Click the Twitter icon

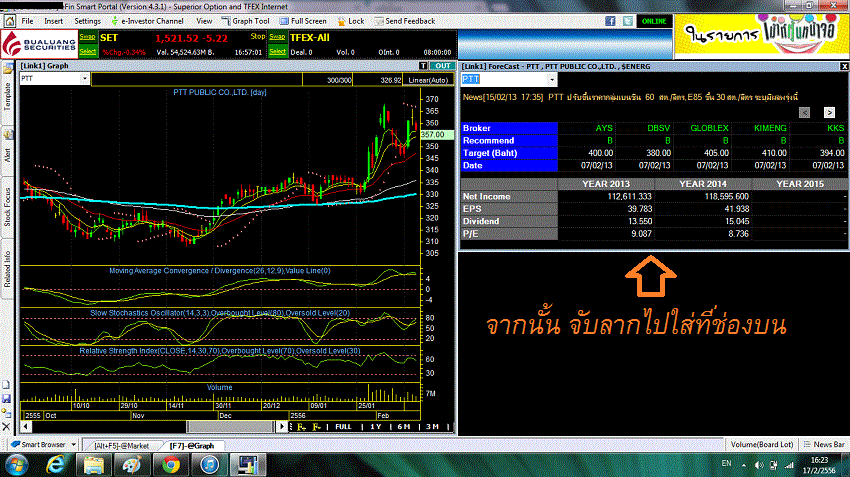pyautogui.click(x=627, y=21)
